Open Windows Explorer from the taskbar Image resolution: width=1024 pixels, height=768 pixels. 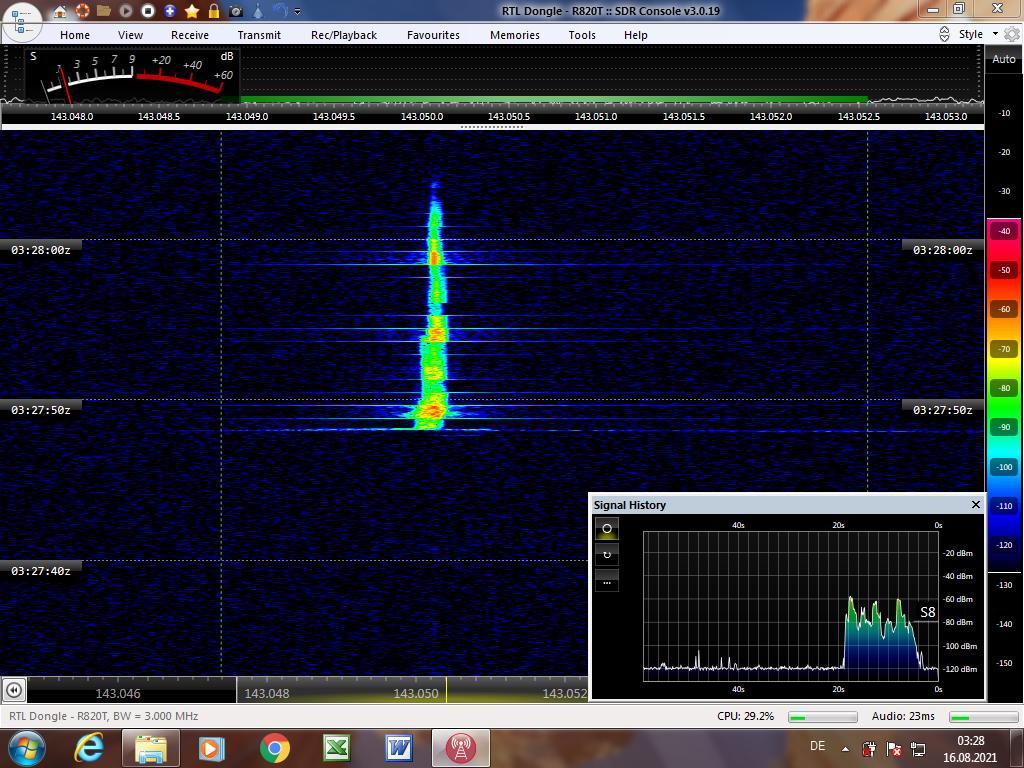[150, 748]
